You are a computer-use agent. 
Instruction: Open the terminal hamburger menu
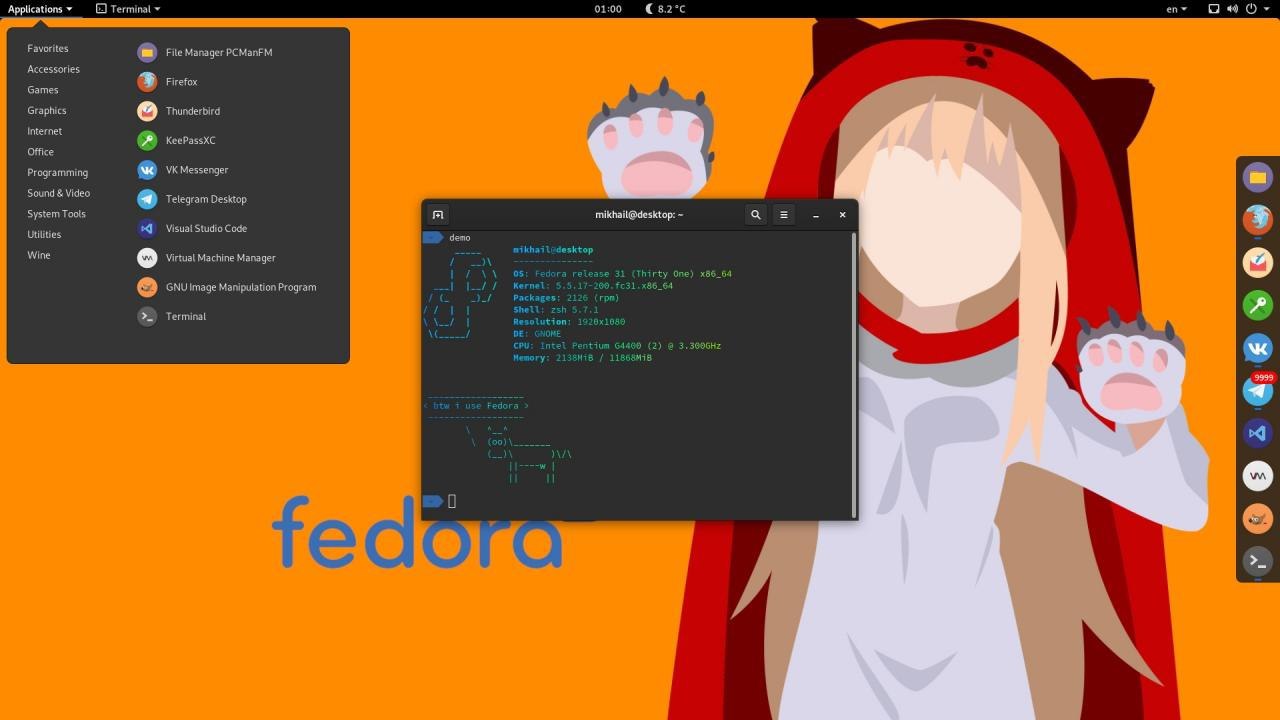(x=784, y=215)
